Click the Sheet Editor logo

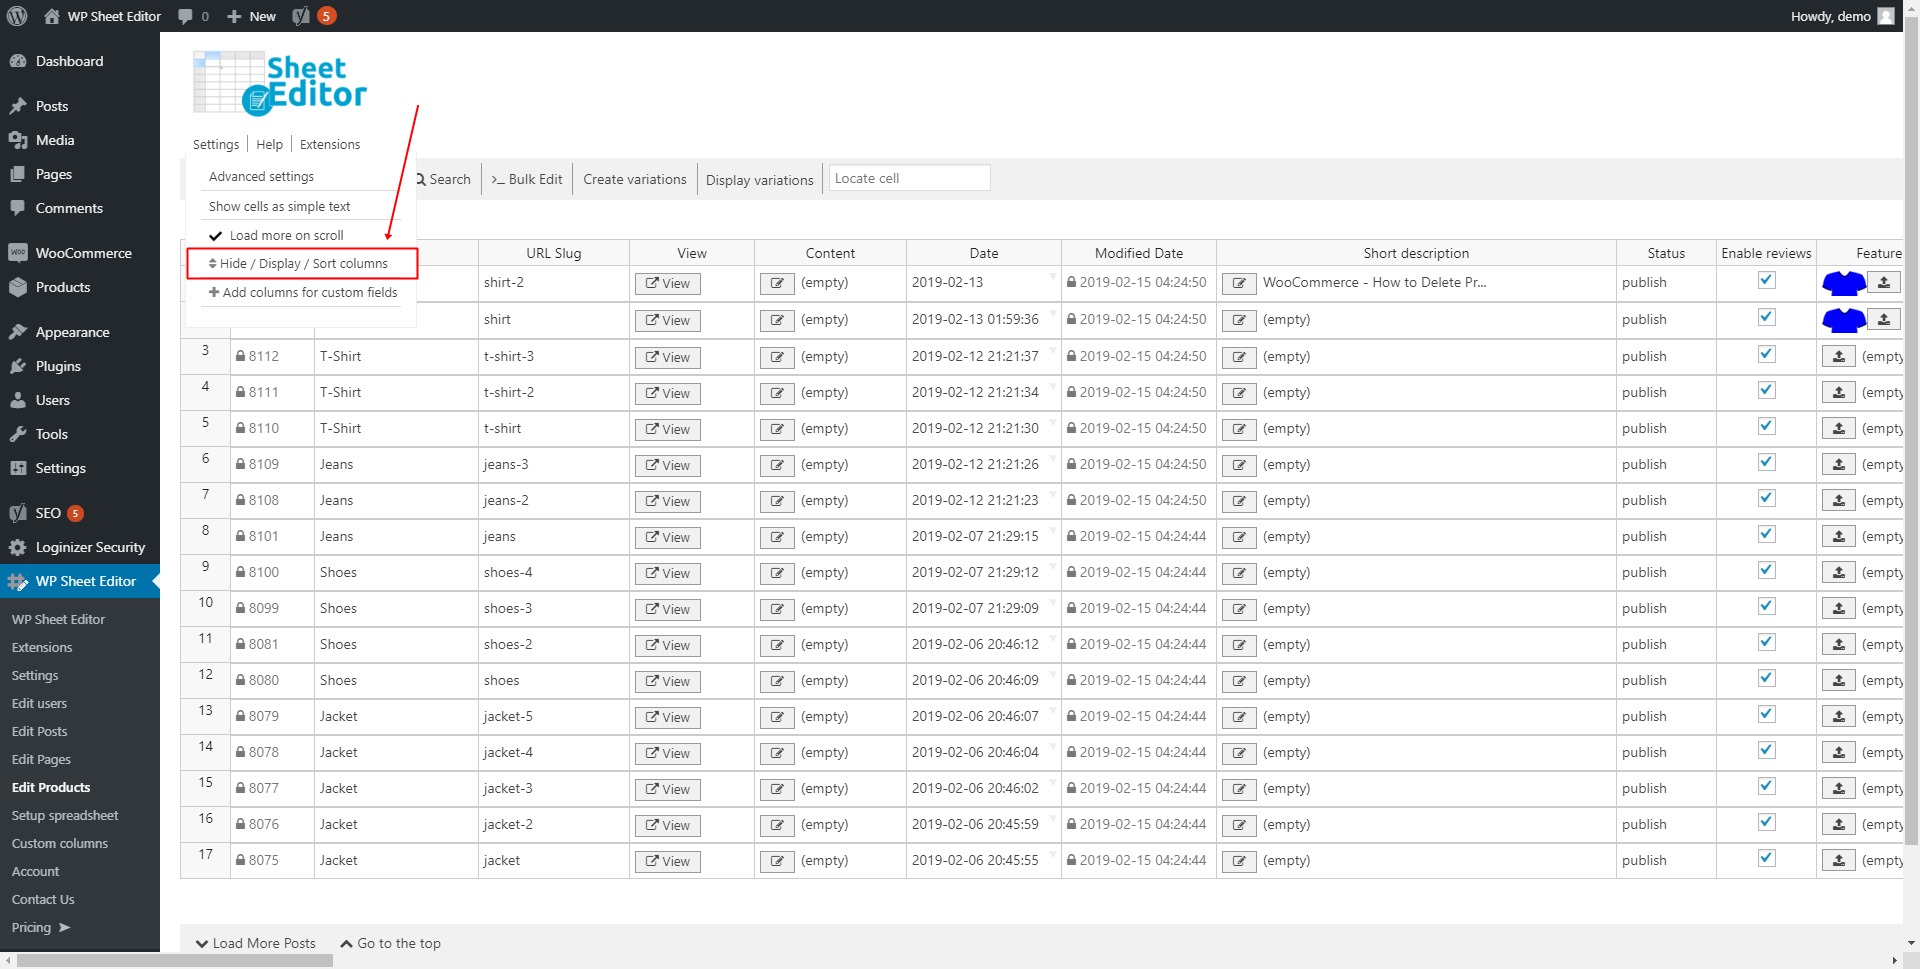click(280, 84)
